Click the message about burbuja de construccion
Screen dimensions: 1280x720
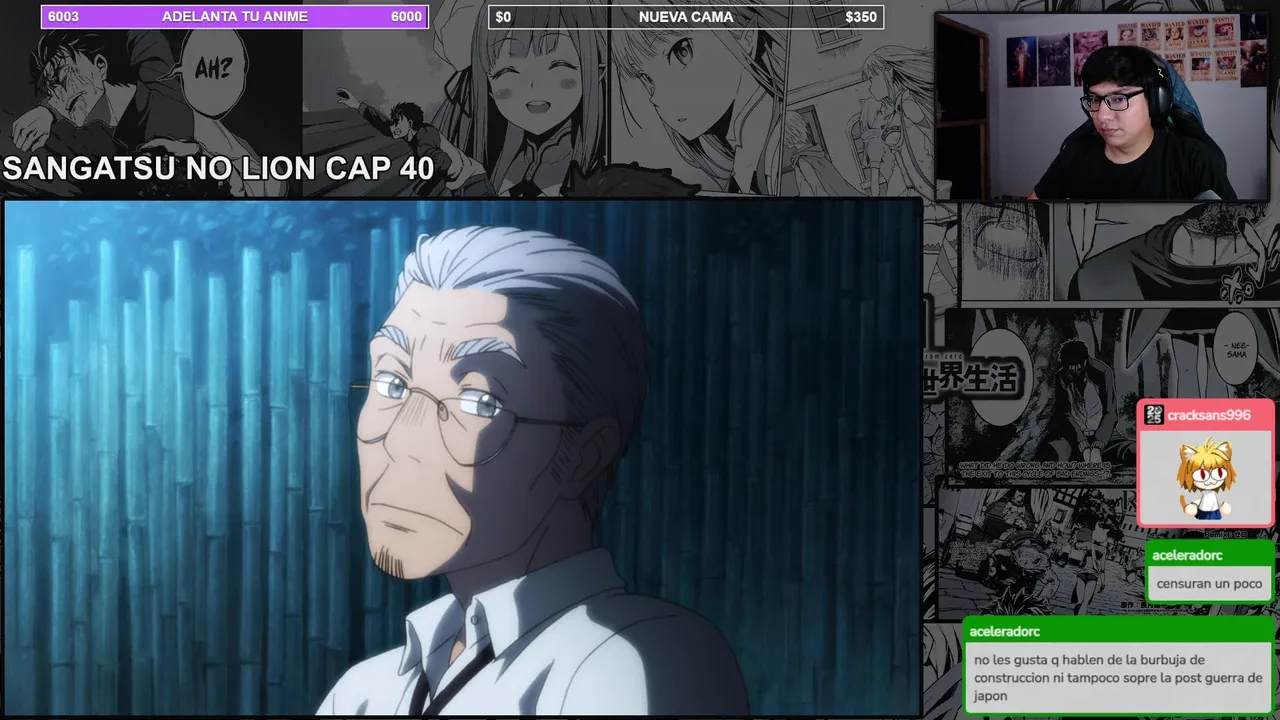1118,678
